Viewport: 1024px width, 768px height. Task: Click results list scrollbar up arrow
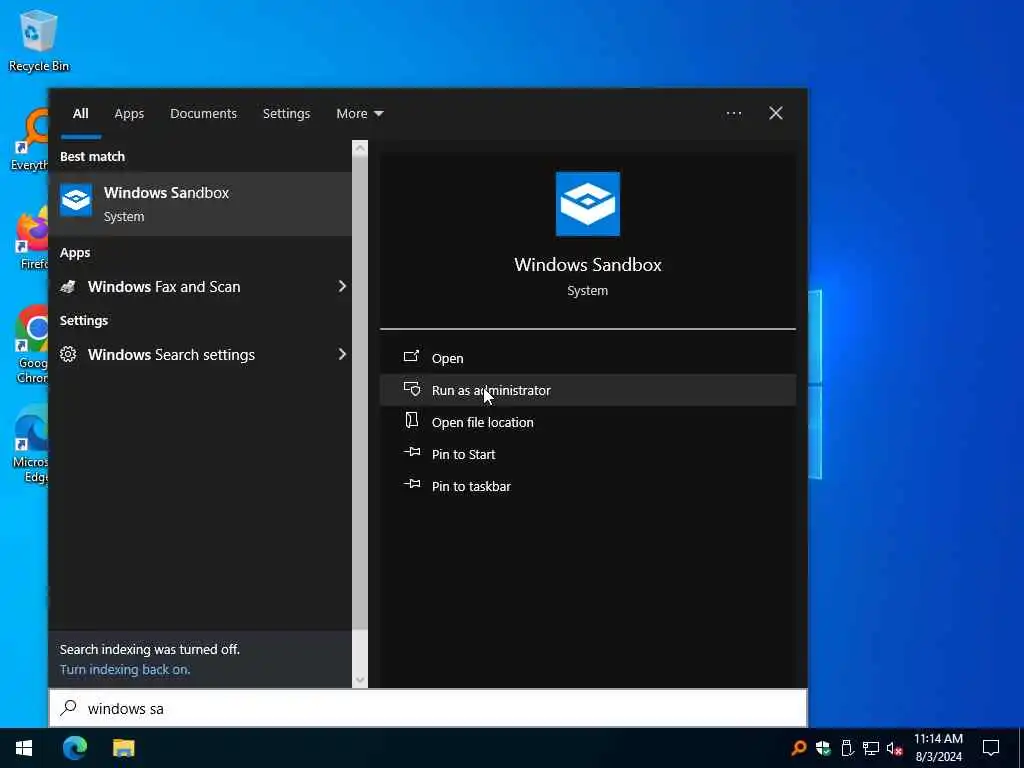point(360,148)
